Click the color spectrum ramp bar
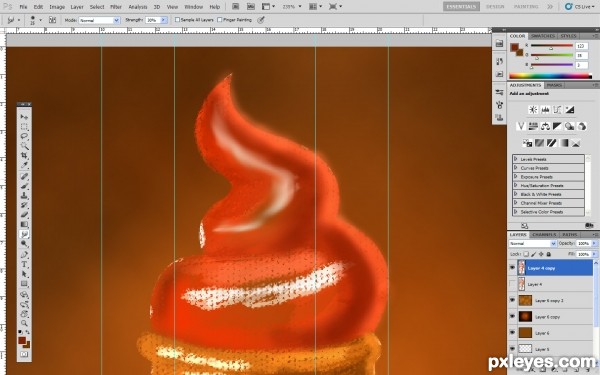Viewport: 600px width, 375px height. (x=550, y=76)
